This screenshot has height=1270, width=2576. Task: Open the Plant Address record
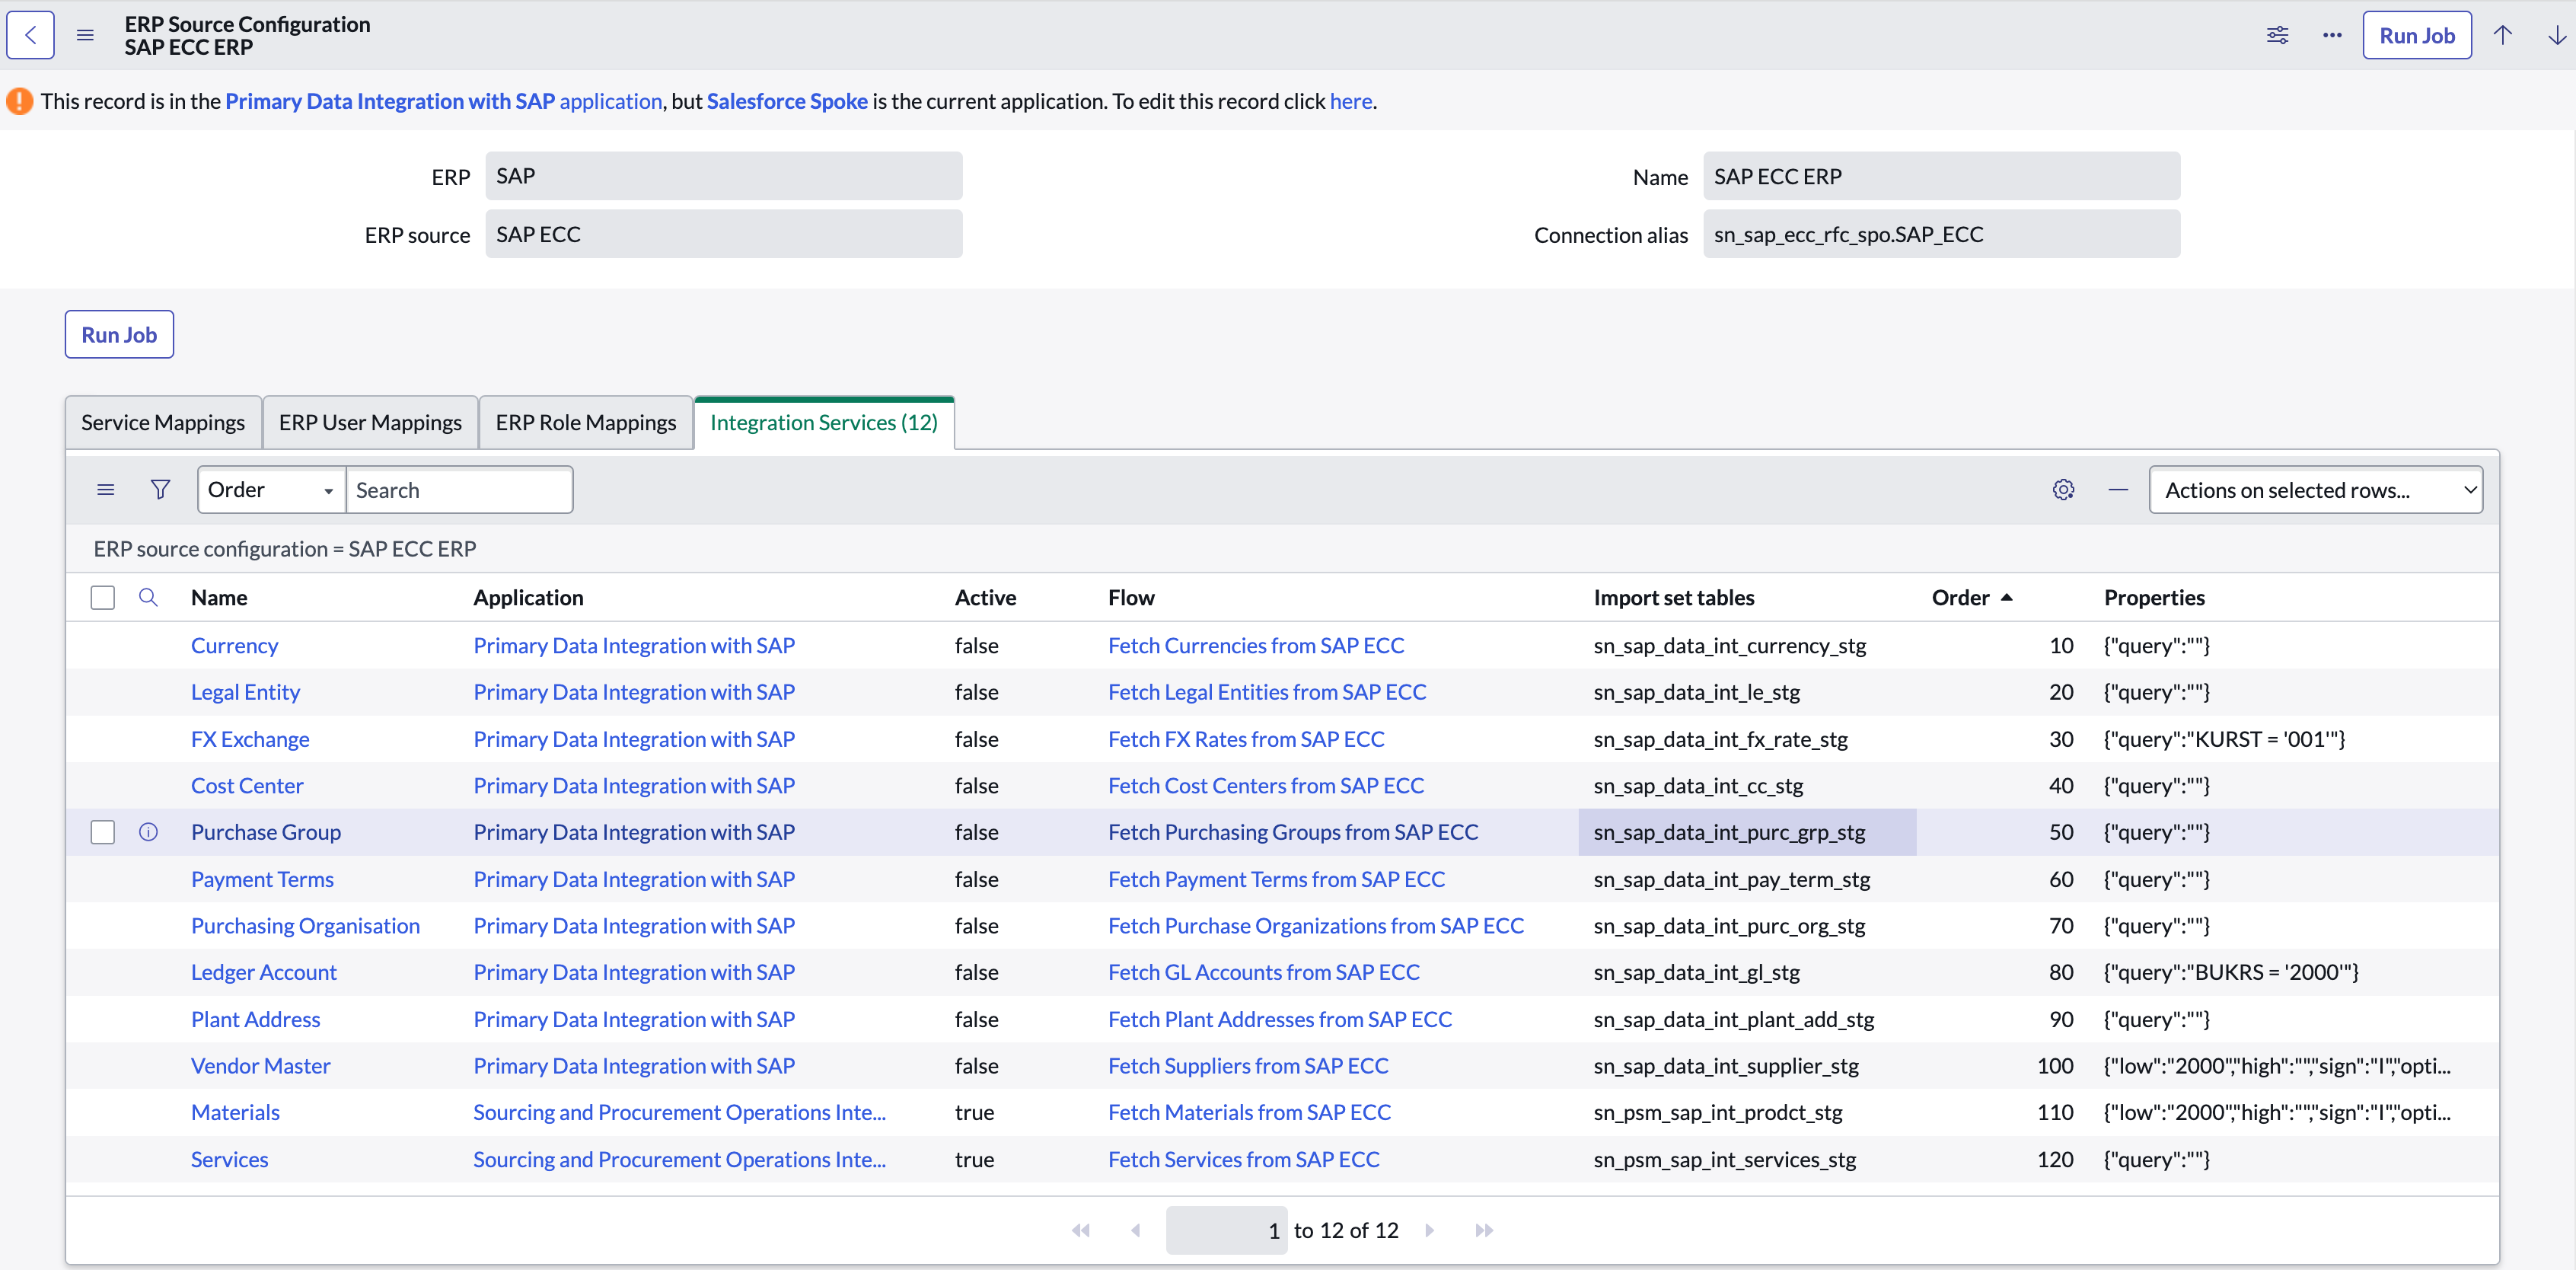[x=256, y=1019]
